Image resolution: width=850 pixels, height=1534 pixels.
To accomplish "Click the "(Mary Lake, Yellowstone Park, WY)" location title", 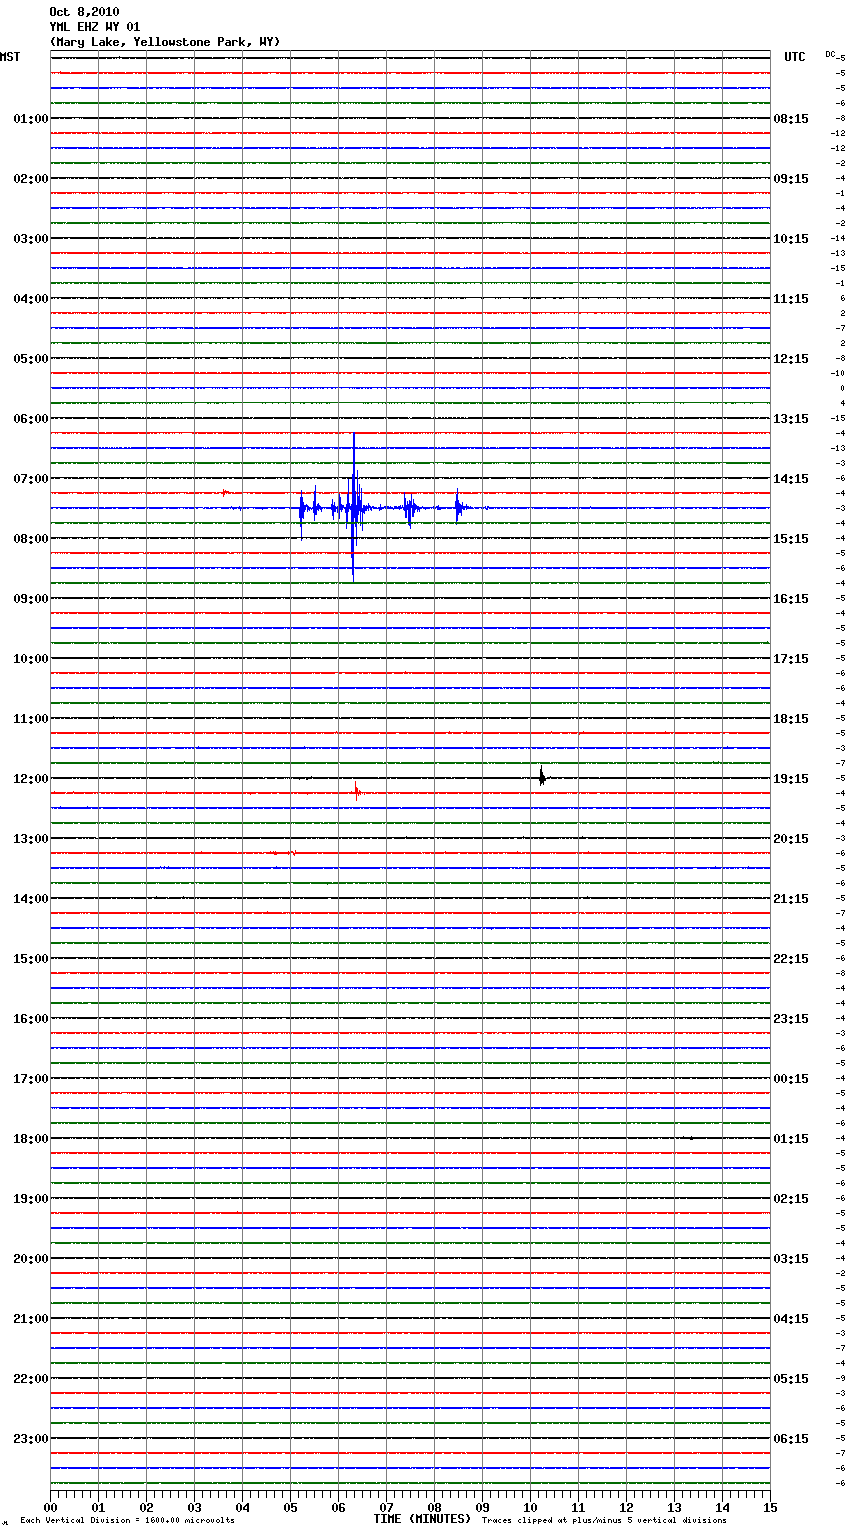I will [x=165, y=42].
